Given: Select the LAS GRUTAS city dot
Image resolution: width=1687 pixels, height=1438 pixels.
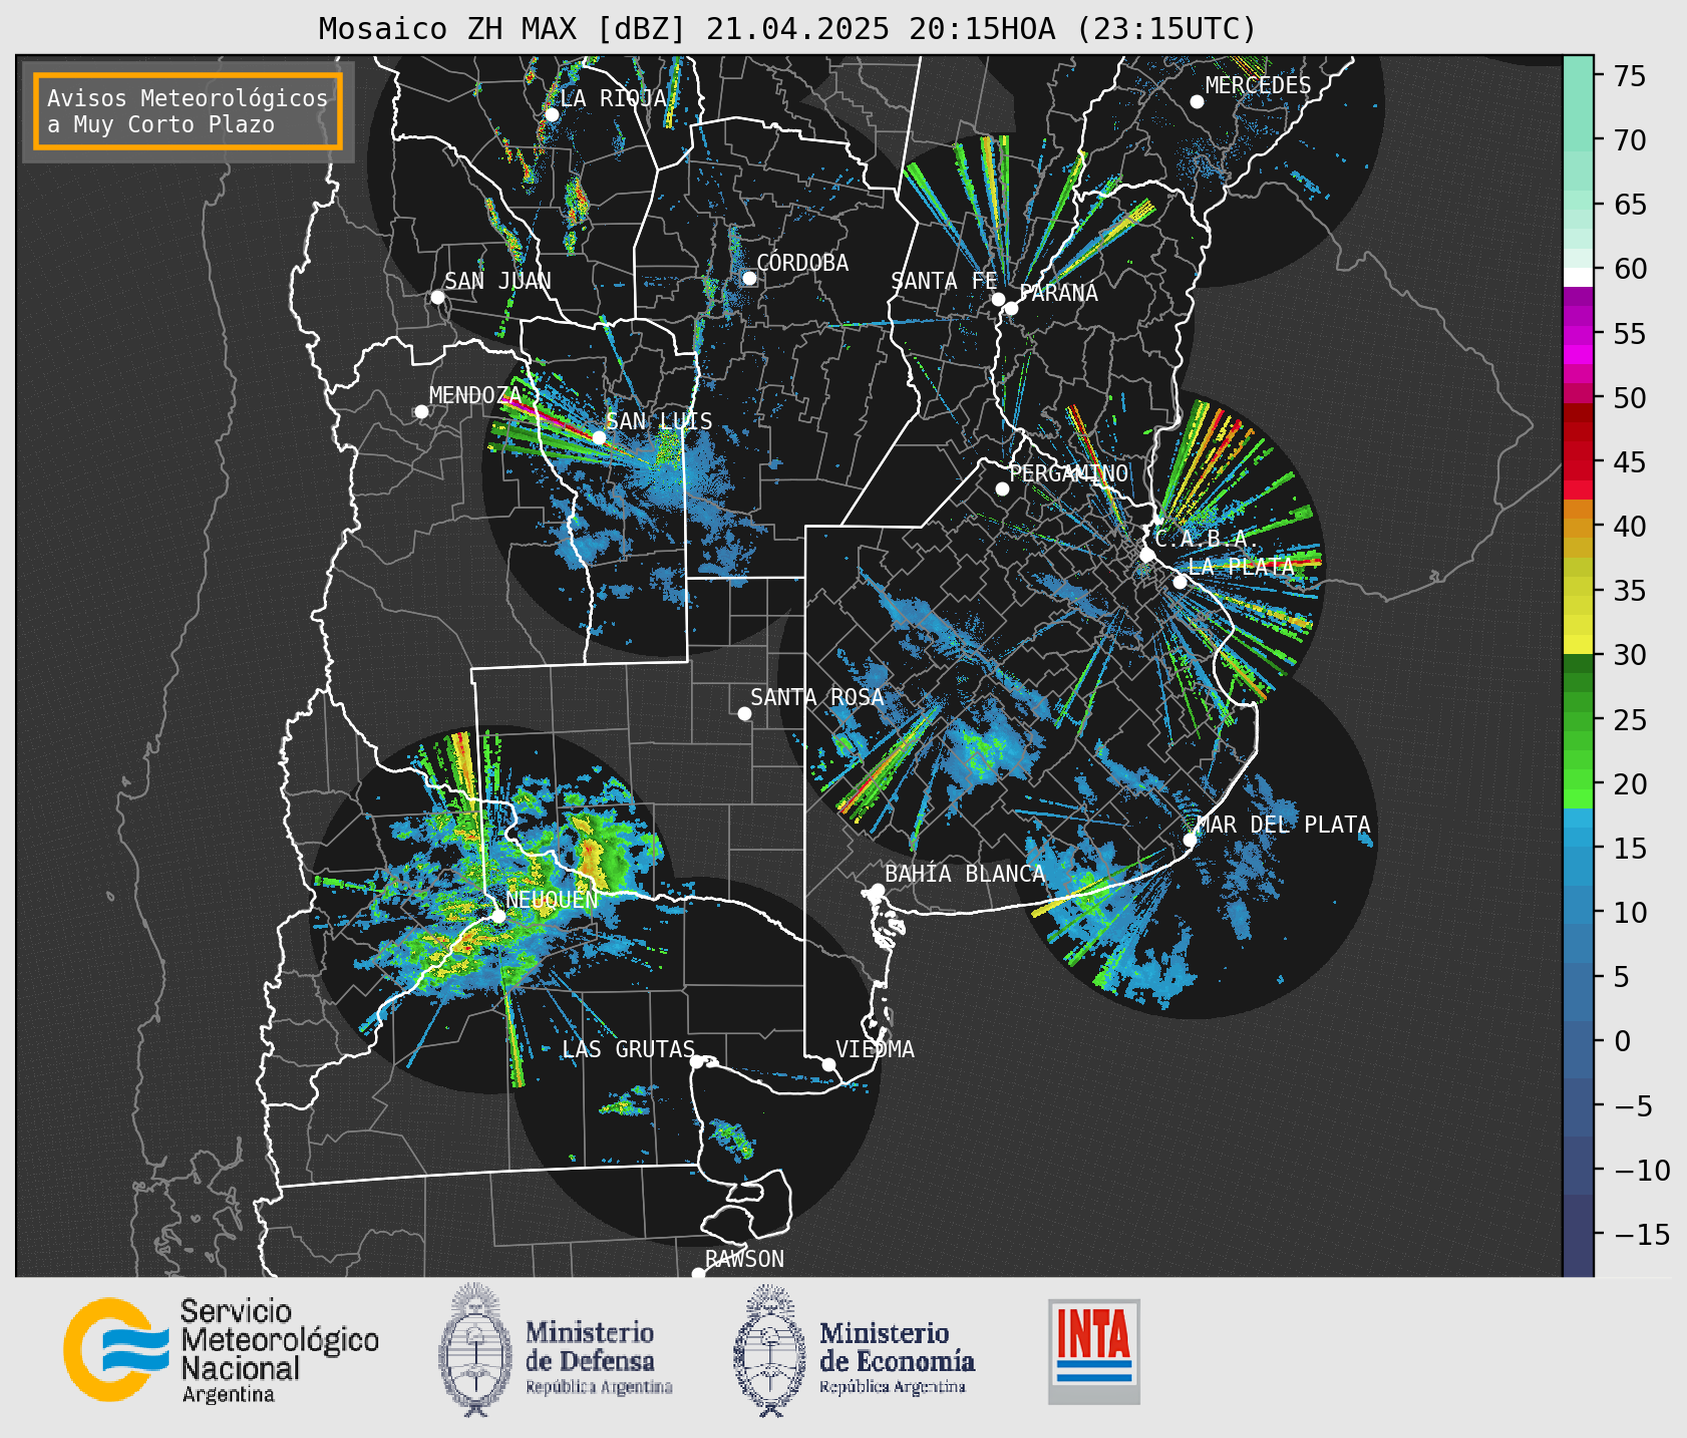Looking at the screenshot, I should coord(697,1061).
